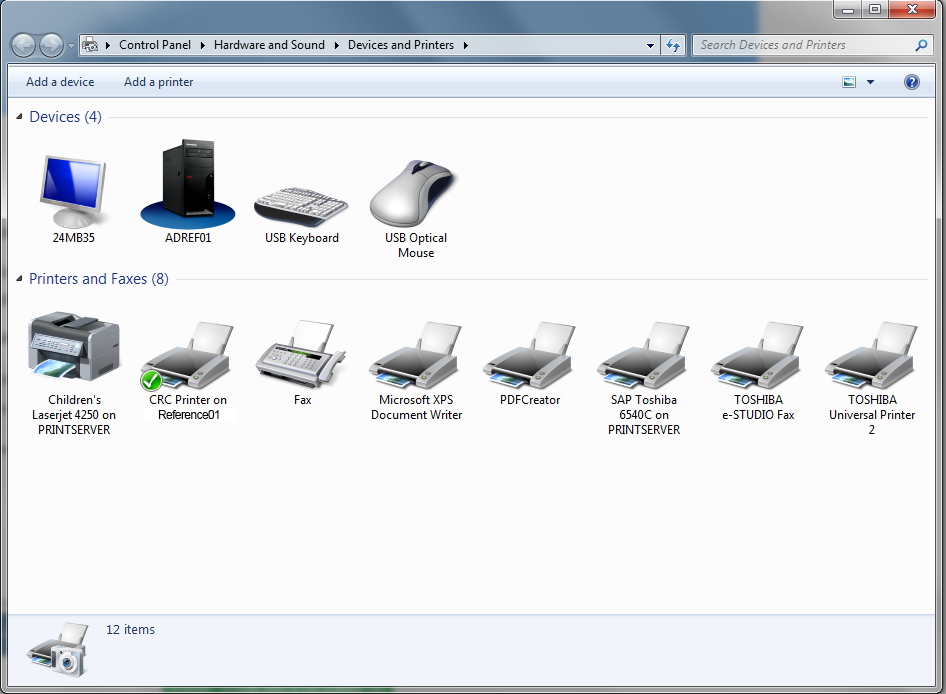This screenshot has height=694, width=946.
Task: Collapse the Devices section
Action: 18,116
